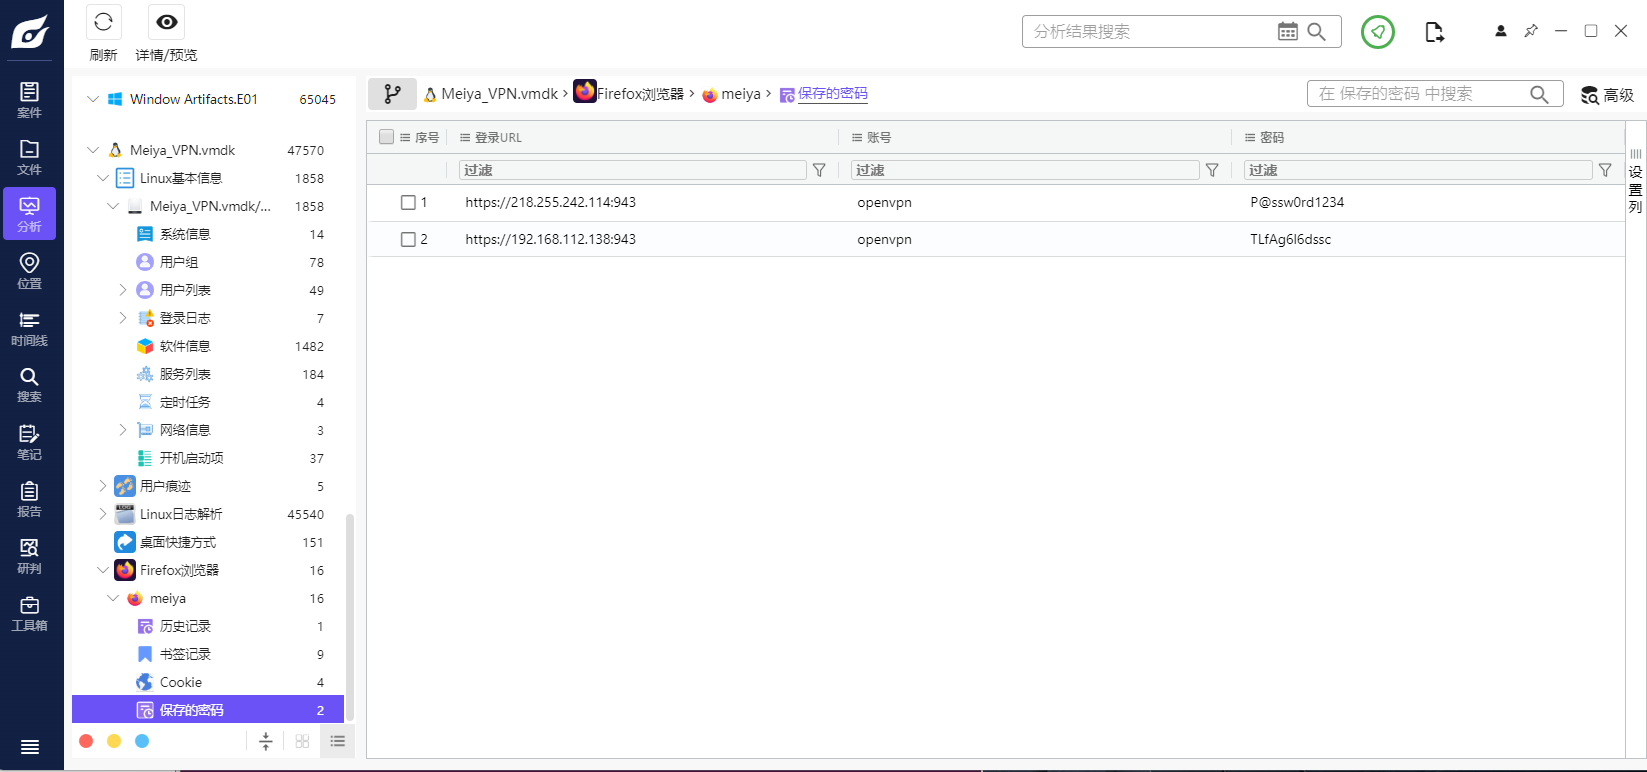Open the 文件 section in sidebar
Screen dimensions: 1647x772
pos(29,157)
